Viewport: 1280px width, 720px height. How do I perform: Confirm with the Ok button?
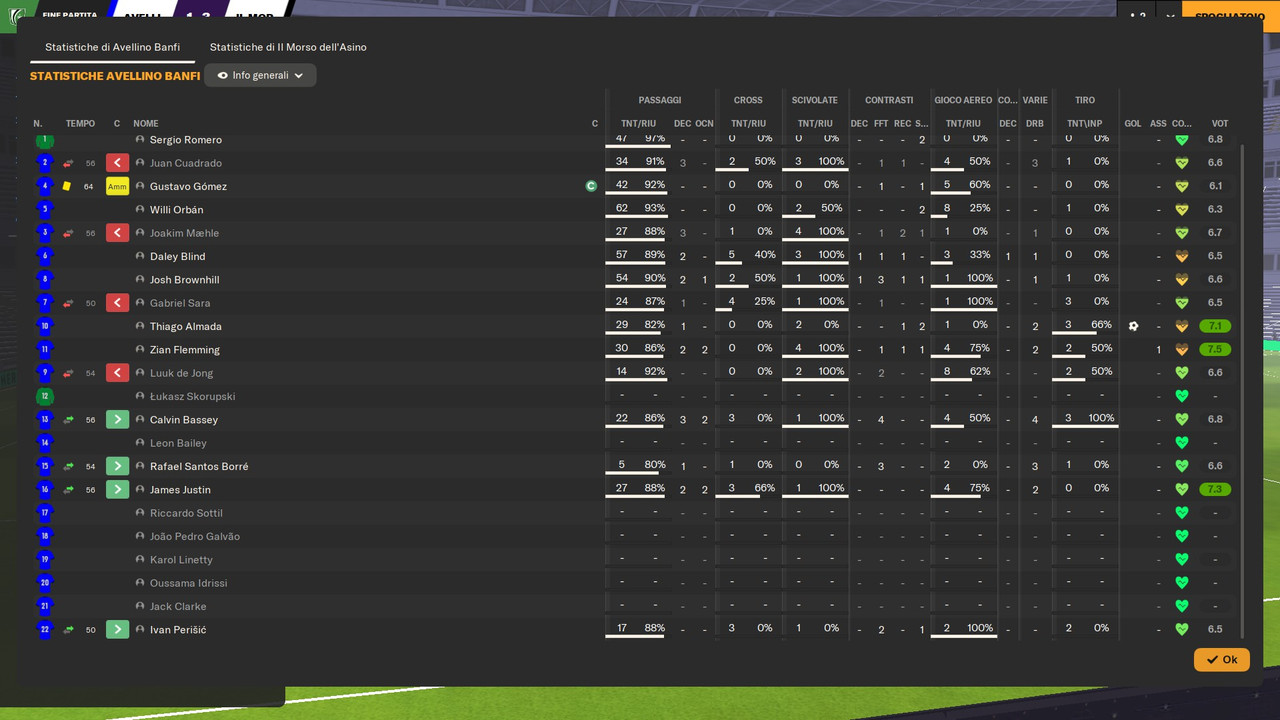[1221, 660]
